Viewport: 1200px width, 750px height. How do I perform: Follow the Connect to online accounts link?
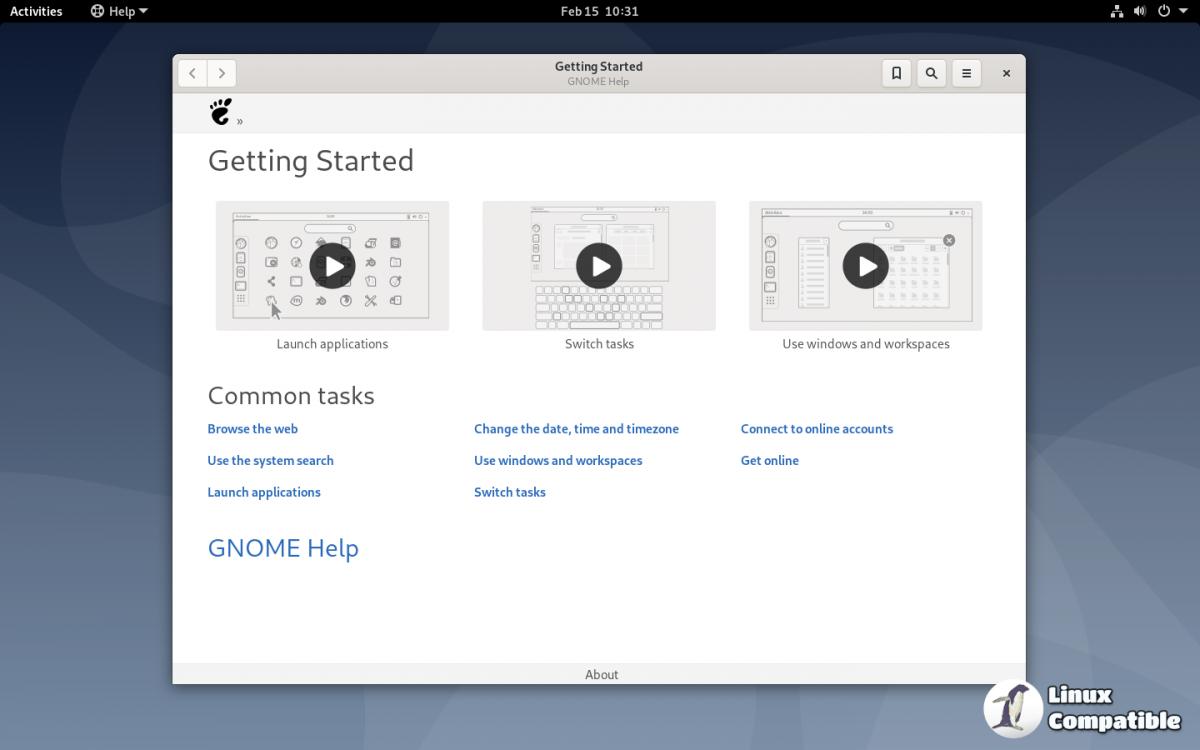click(x=816, y=429)
